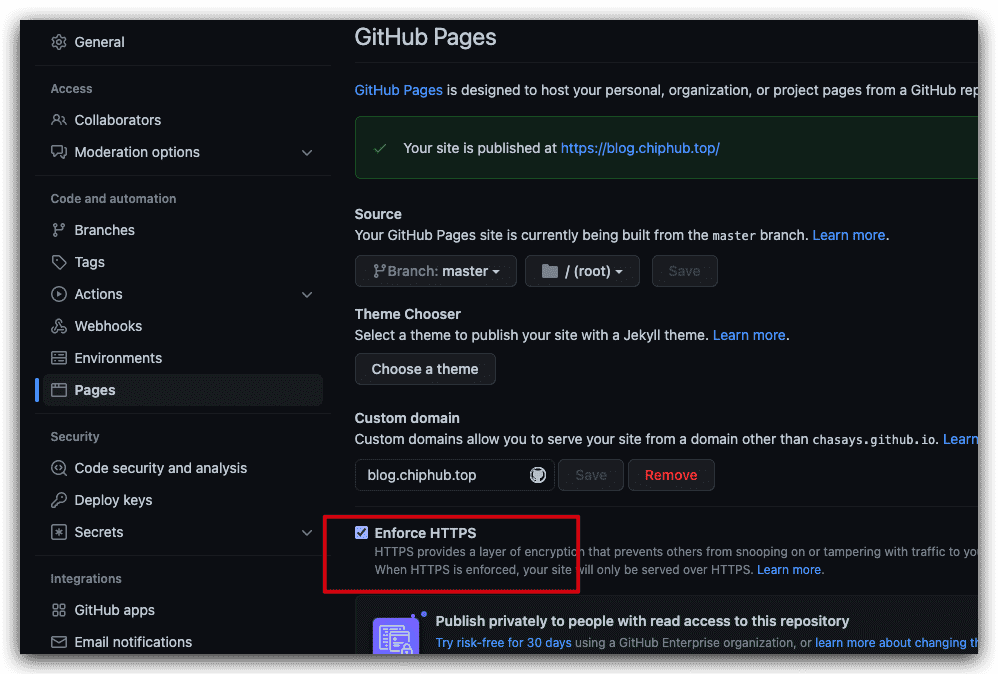Click Try risk-free for 30 days
This screenshot has width=998, height=674.
[503, 643]
